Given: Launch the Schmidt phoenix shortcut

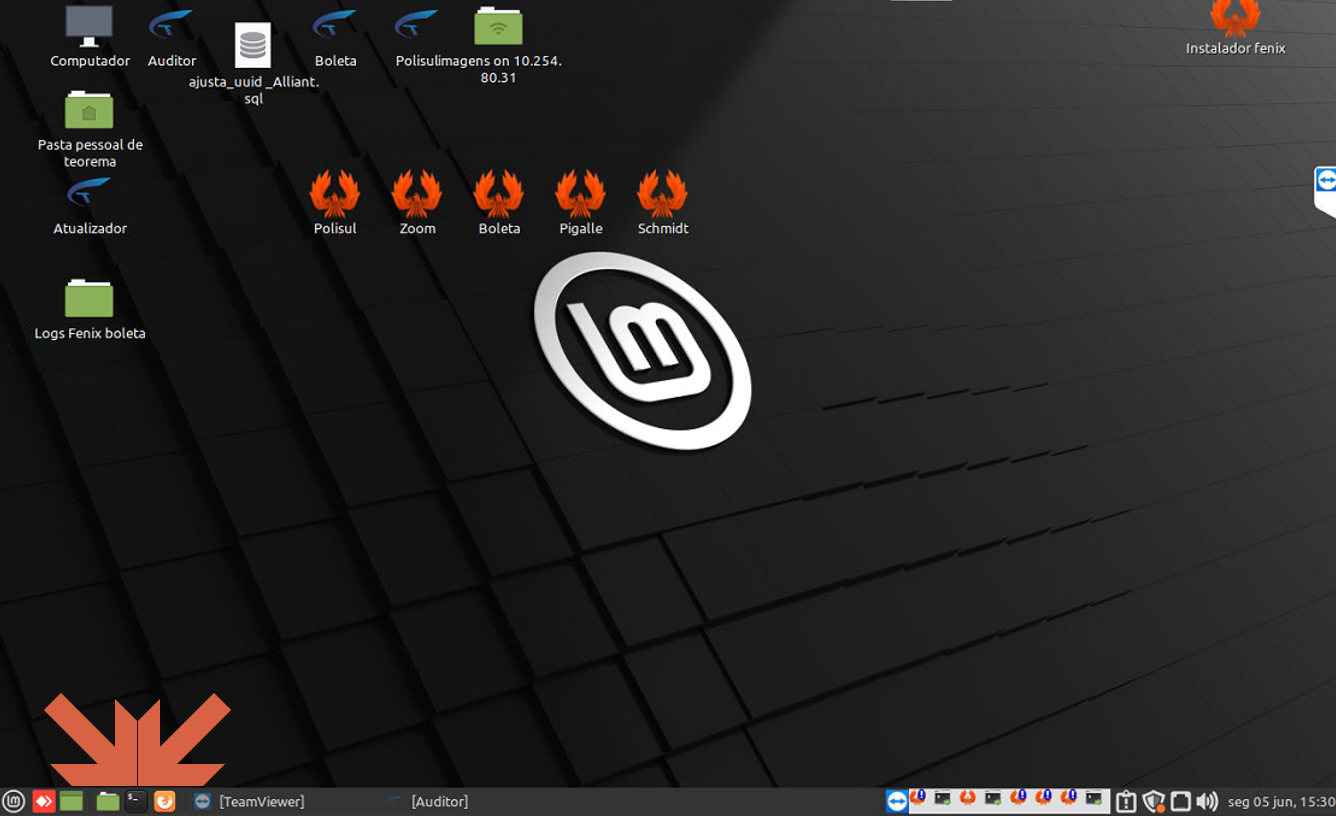Looking at the screenshot, I should point(663,202).
